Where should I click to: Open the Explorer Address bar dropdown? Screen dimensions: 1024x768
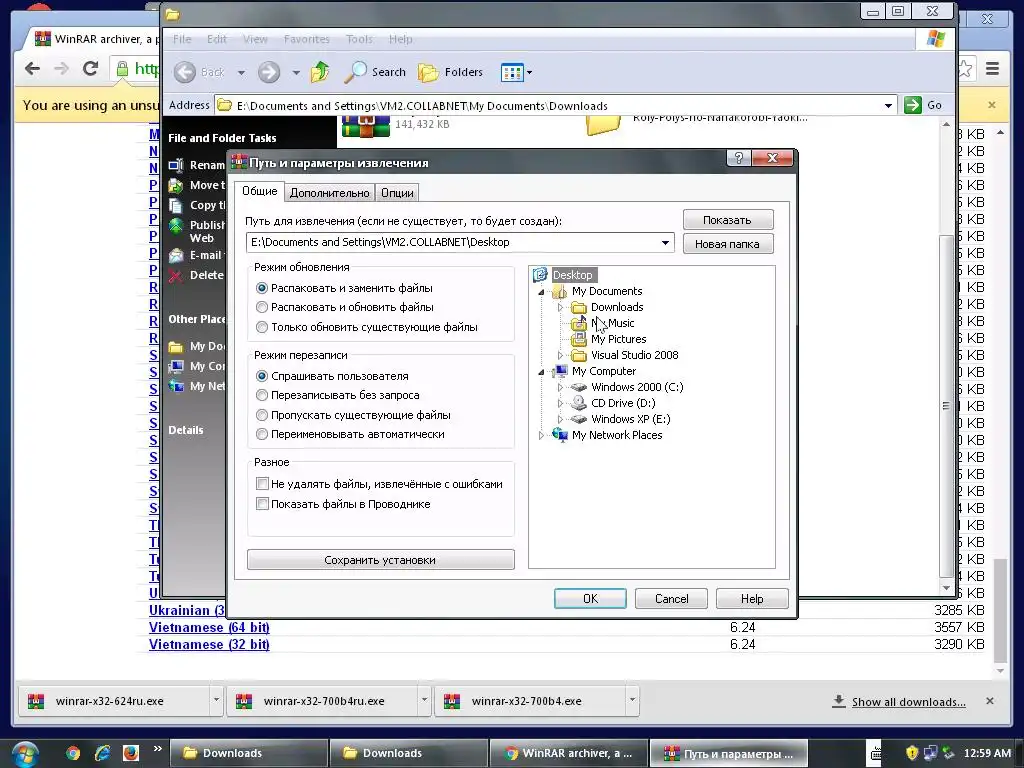coord(888,105)
